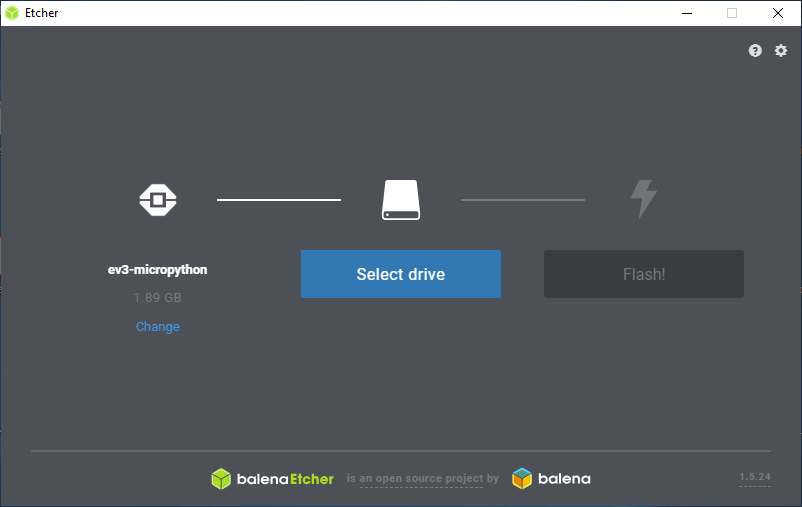
Task: Open the settings gear icon
Action: tap(781, 51)
